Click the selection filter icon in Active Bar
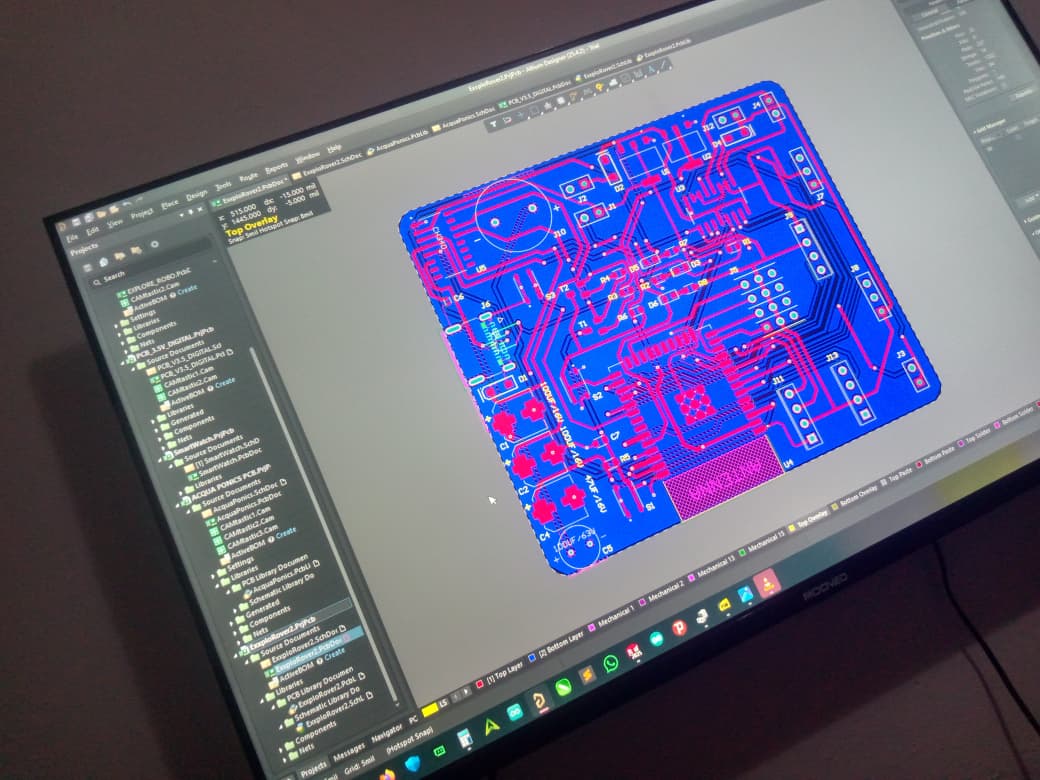This screenshot has width=1040, height=780. (493, 124)
